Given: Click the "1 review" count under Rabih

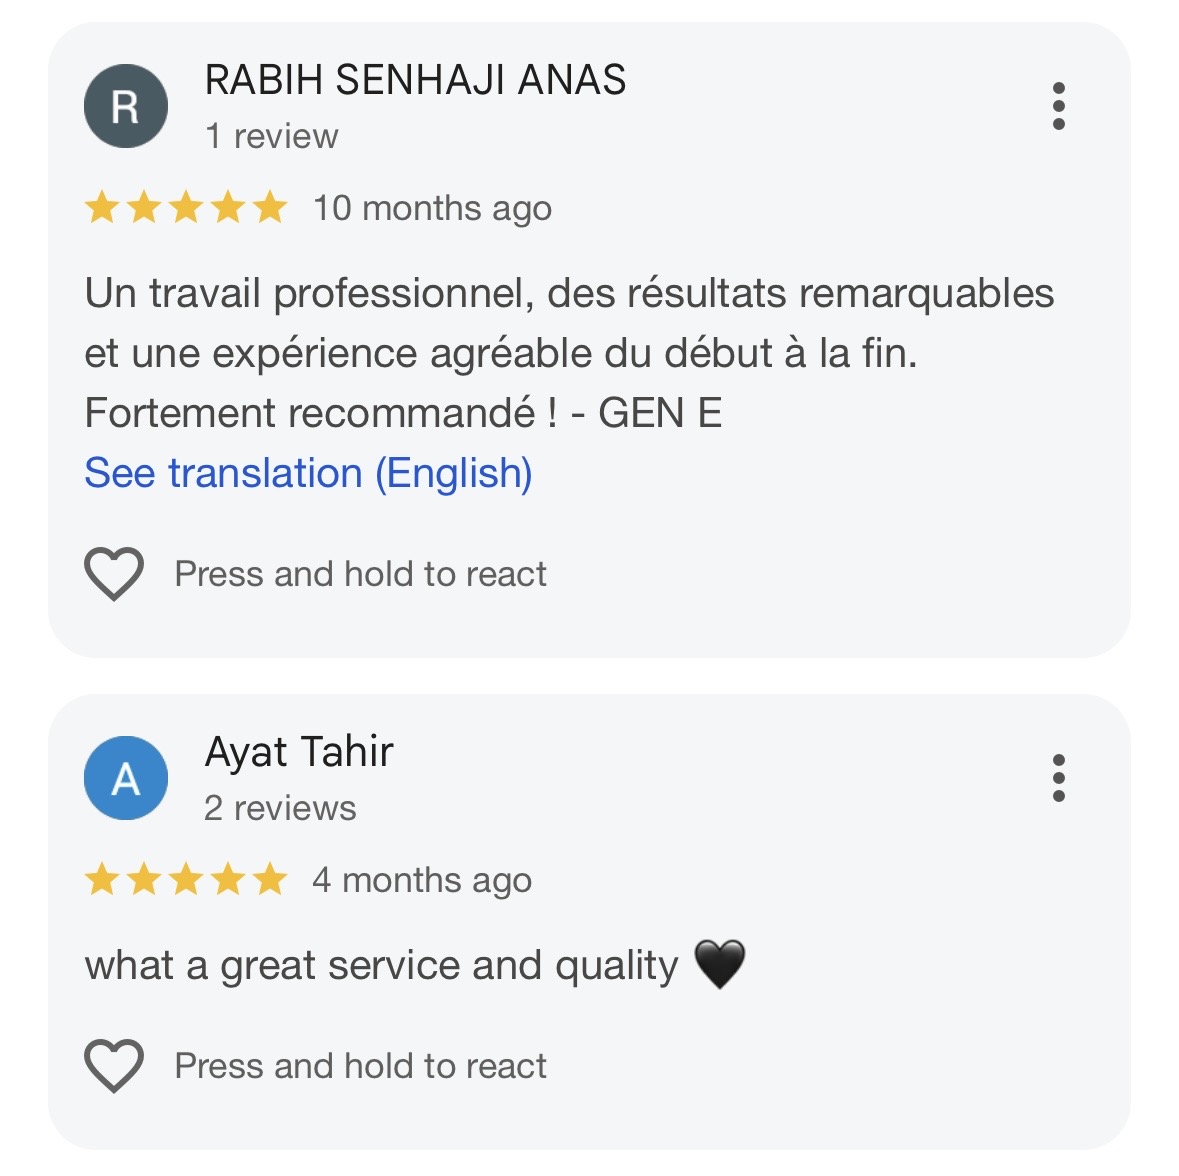Looking at the screenshot, I should (271, 136).
